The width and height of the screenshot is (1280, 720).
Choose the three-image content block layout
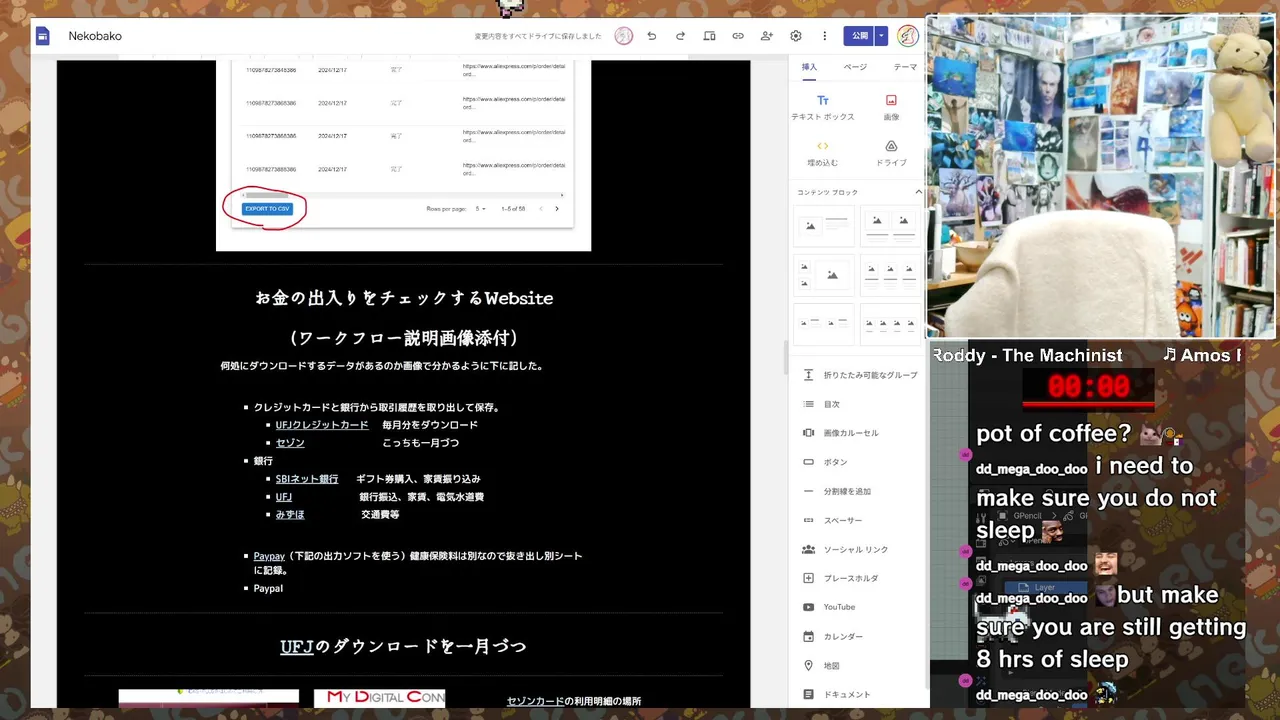891,275
